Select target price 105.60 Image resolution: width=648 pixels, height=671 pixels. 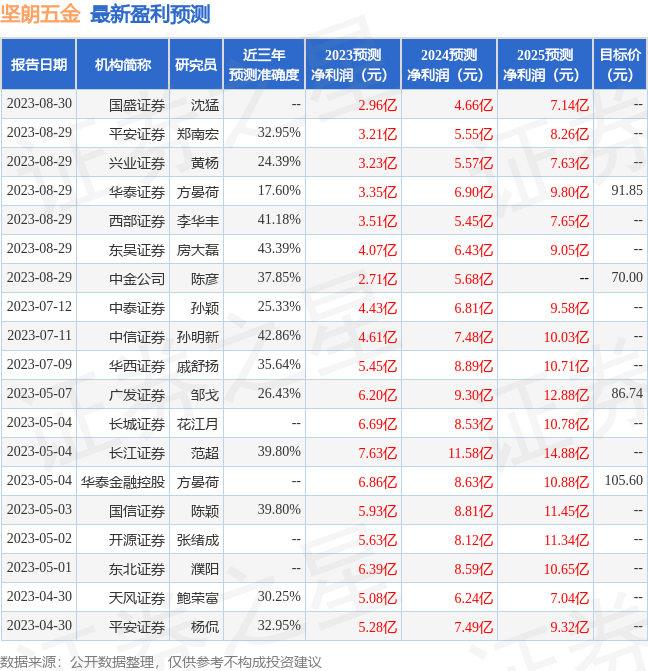click(624, 480)
